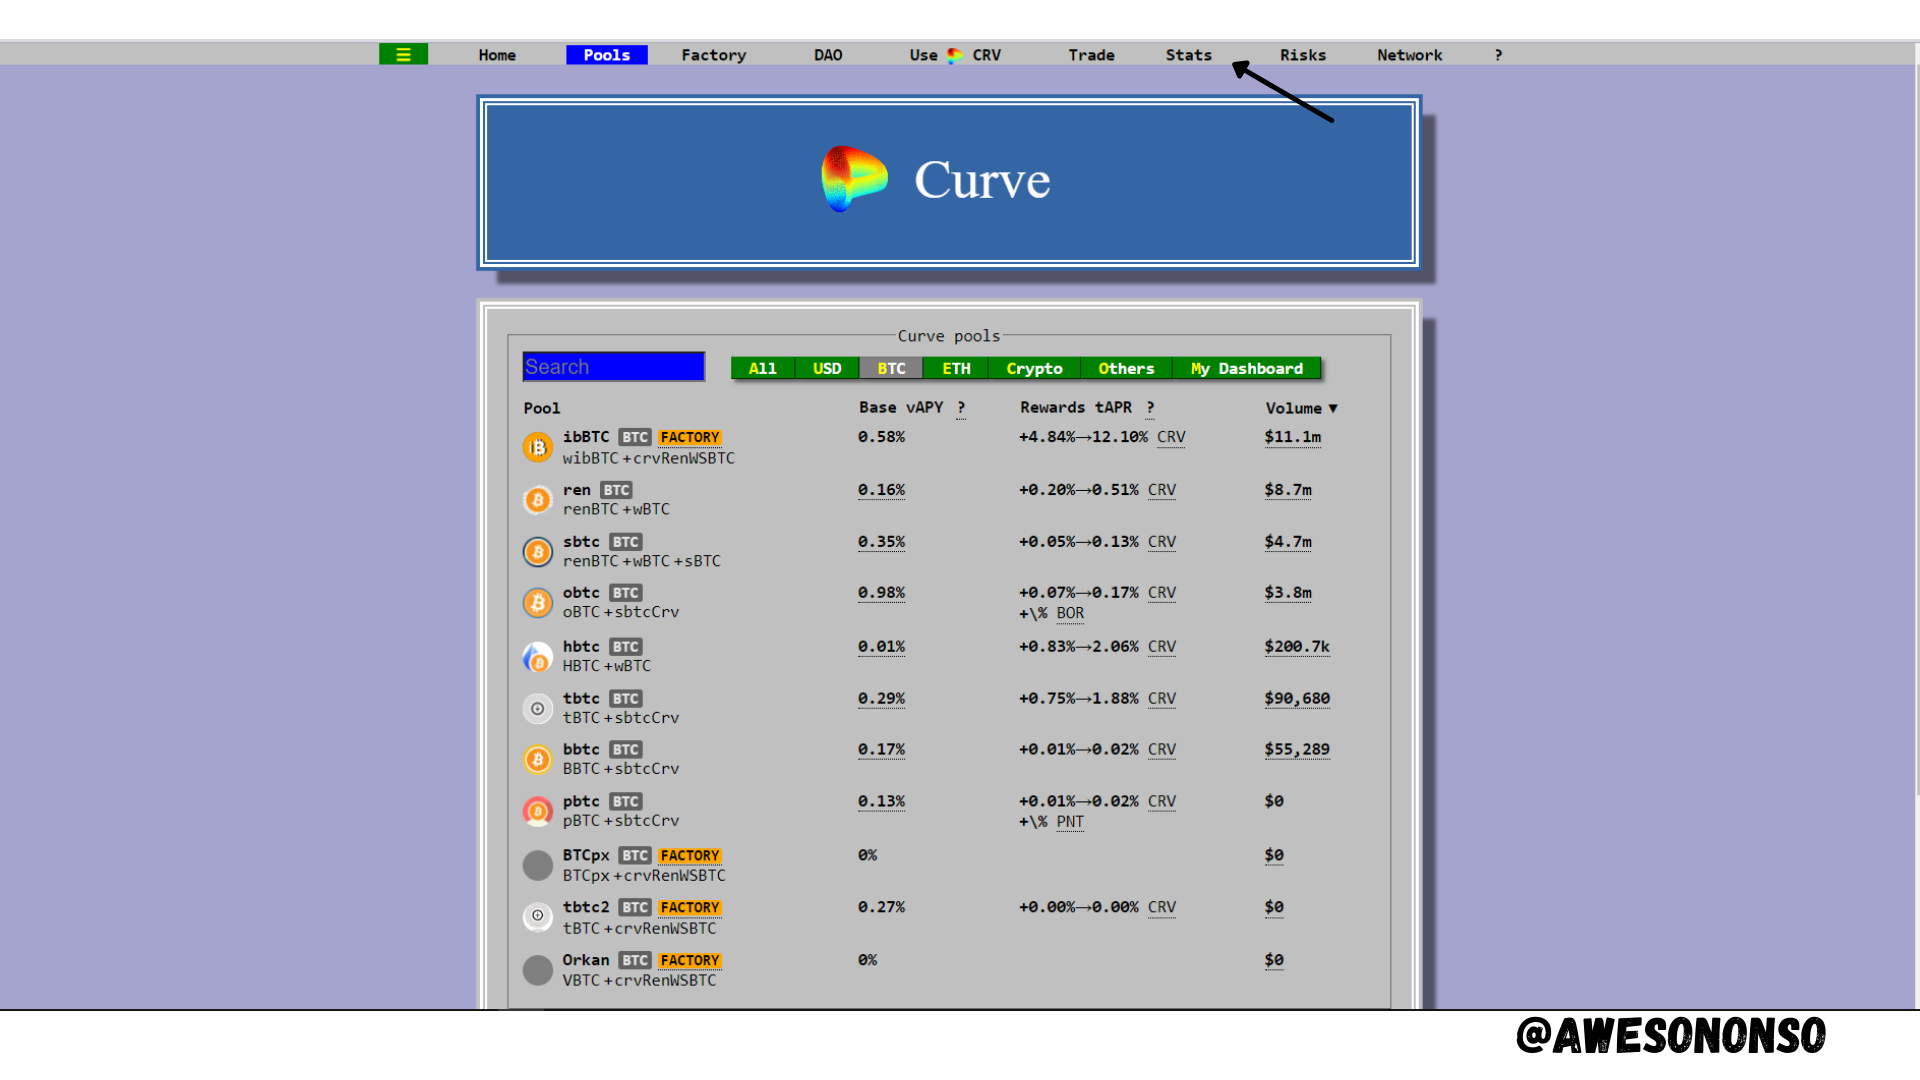The height and width of the screenshot is (1080, 1920).
Task: Open the hbtc pool name
Action: [x=581, y=648]
